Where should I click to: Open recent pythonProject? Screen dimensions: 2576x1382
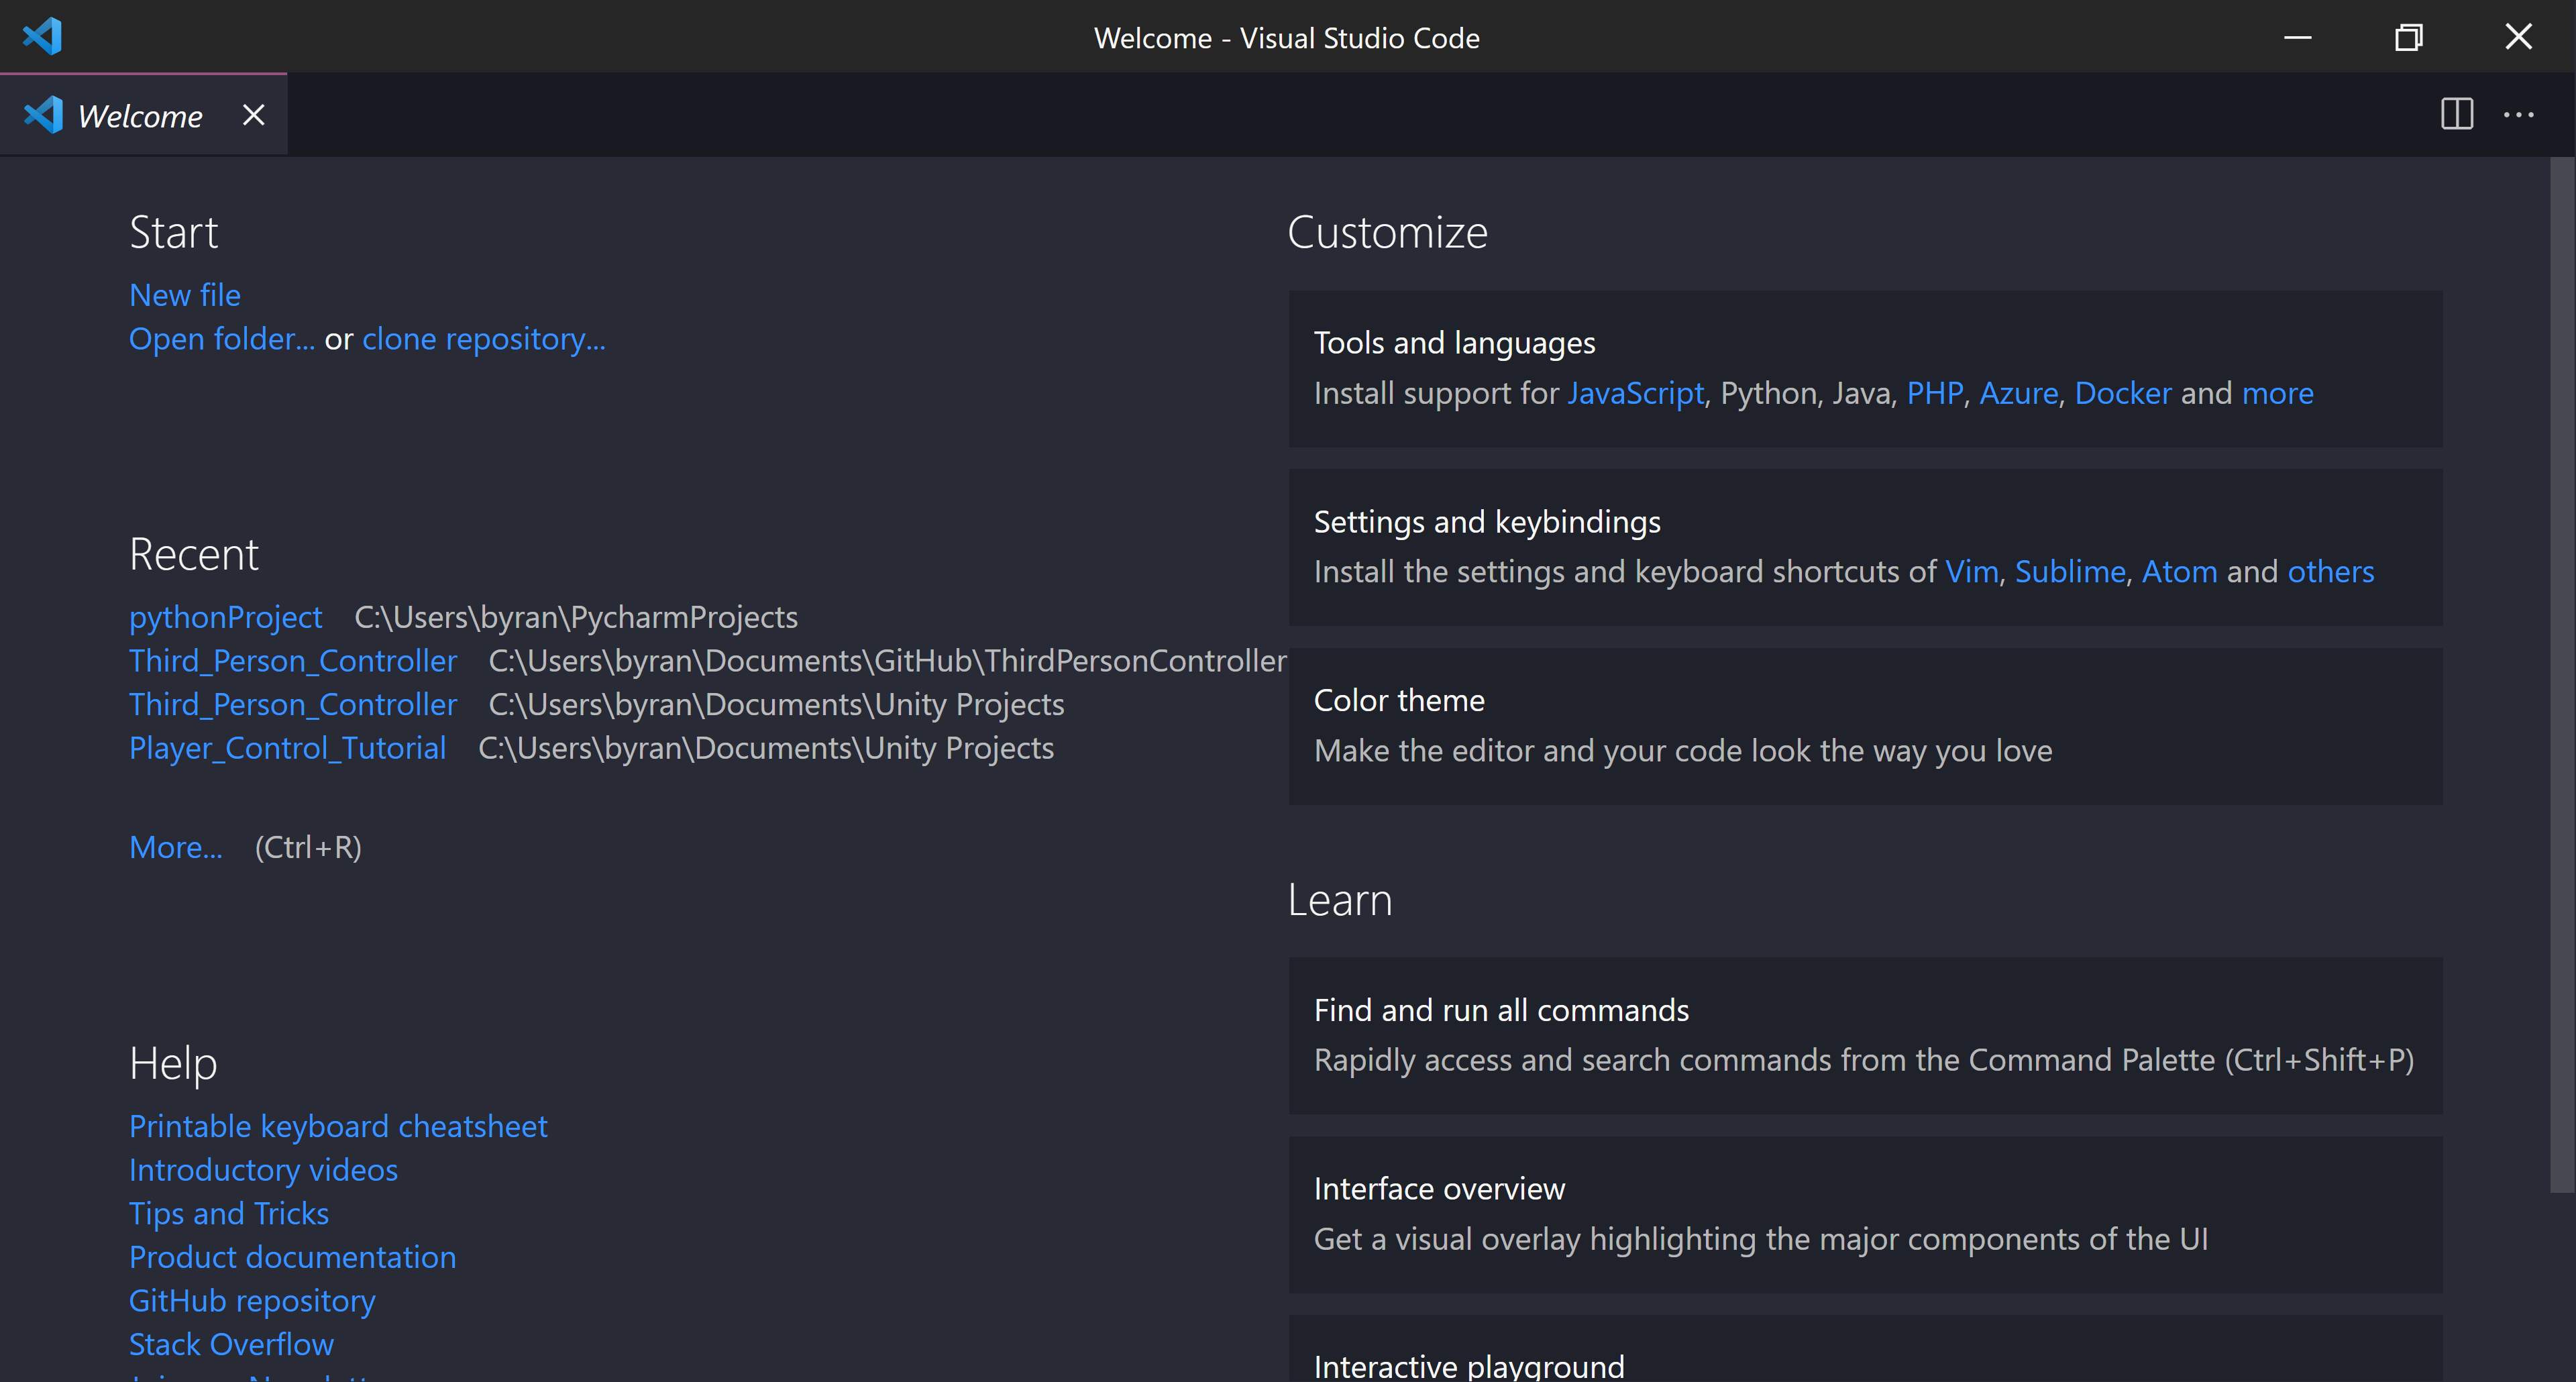pyautogui.click(x=225, y=617)
